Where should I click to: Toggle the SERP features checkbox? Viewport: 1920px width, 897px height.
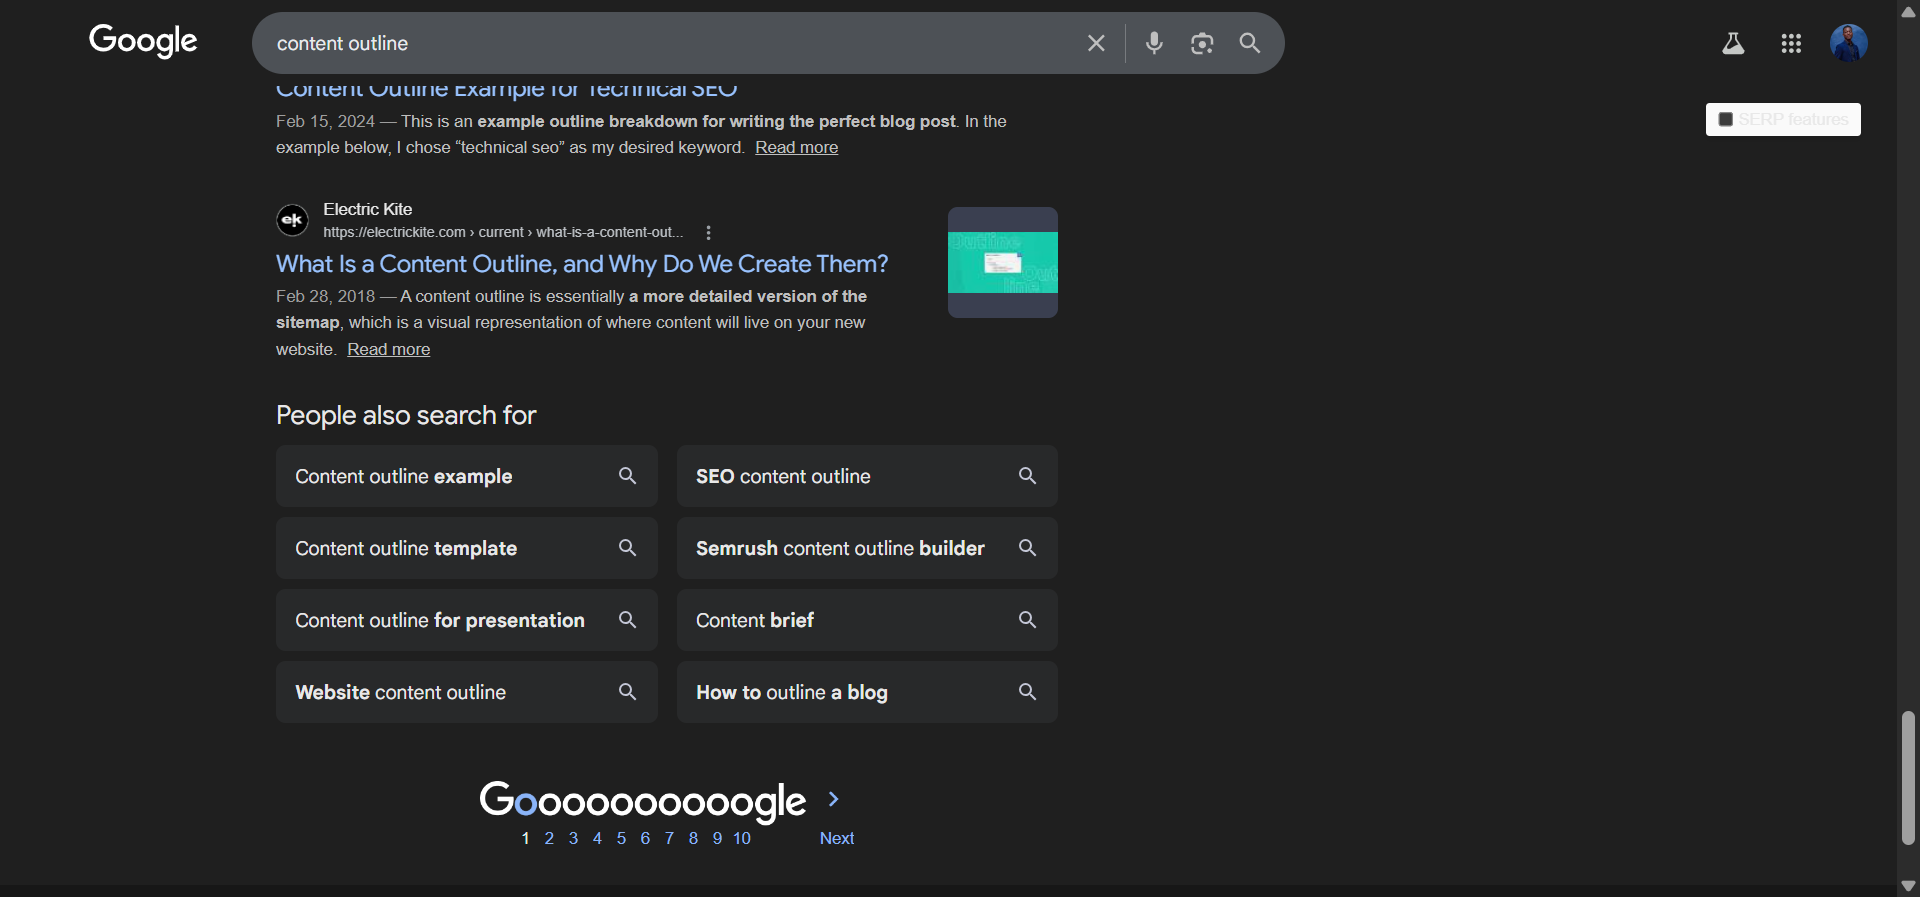click(1725, 119)
